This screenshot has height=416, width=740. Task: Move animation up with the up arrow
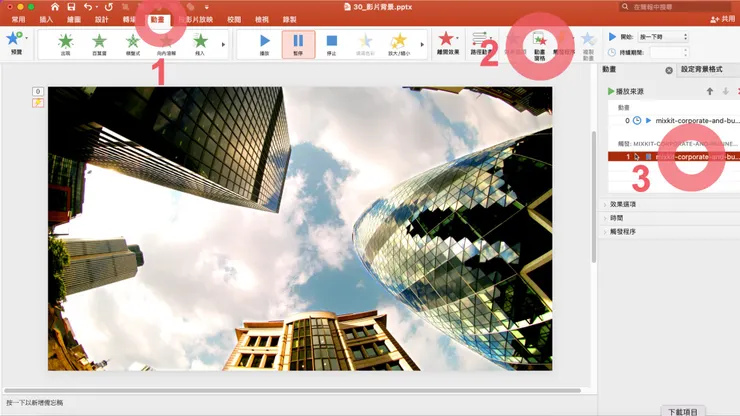(x=710, y=92)
